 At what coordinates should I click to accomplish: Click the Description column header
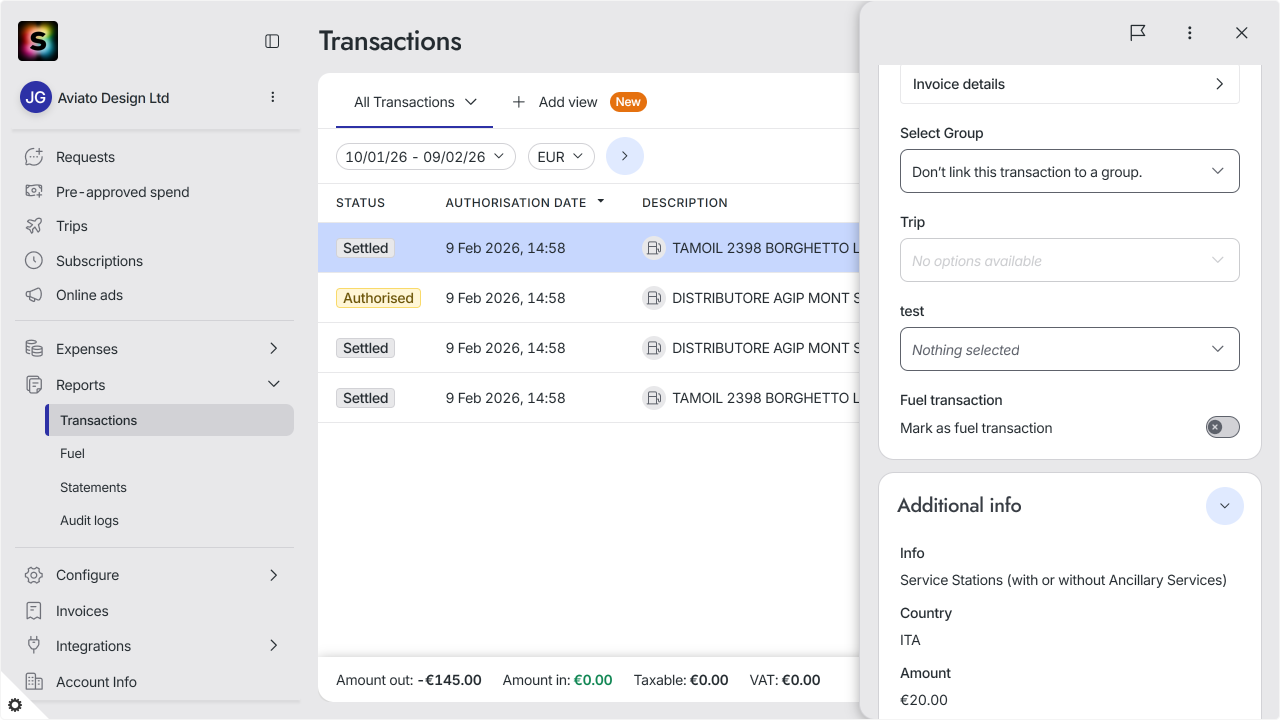tap(685, 202)
